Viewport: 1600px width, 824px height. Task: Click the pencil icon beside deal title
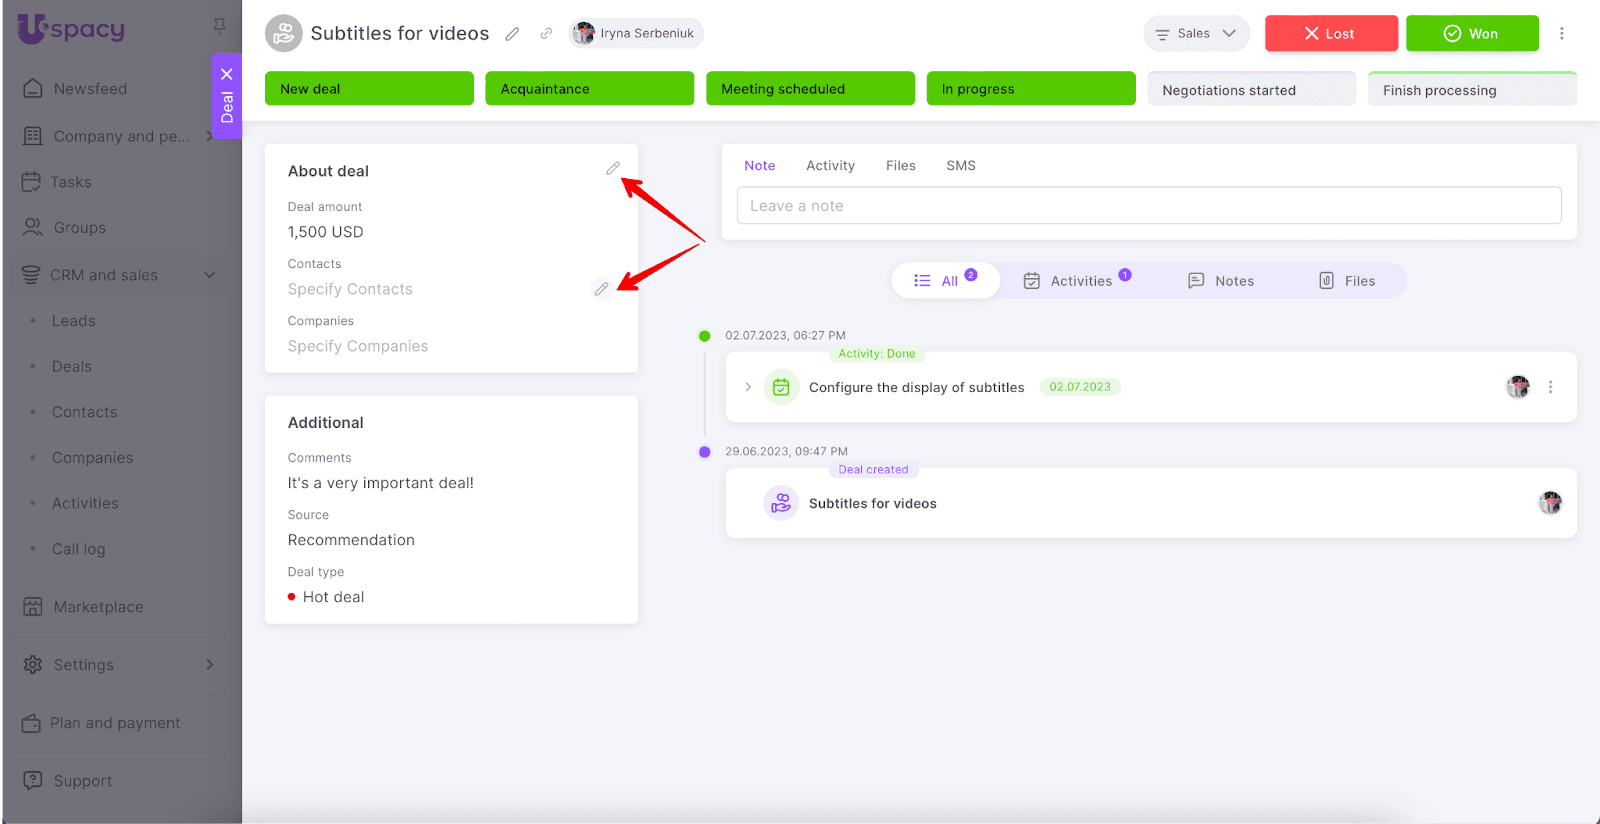point(512,34)
